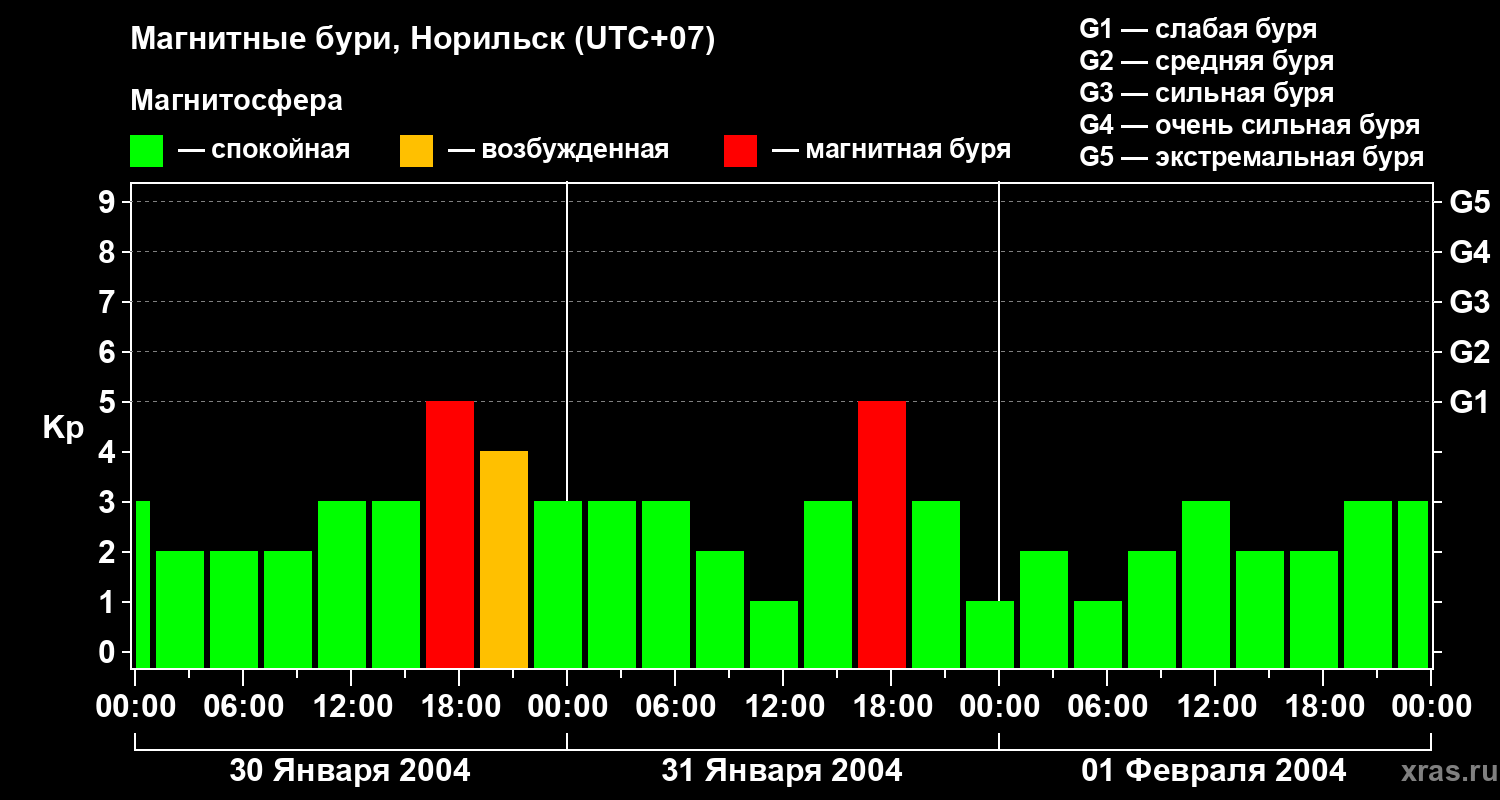Click the 'G5 — экстремальная буря' legend line
This screenshot has width=1500, height=800.
1251,157
